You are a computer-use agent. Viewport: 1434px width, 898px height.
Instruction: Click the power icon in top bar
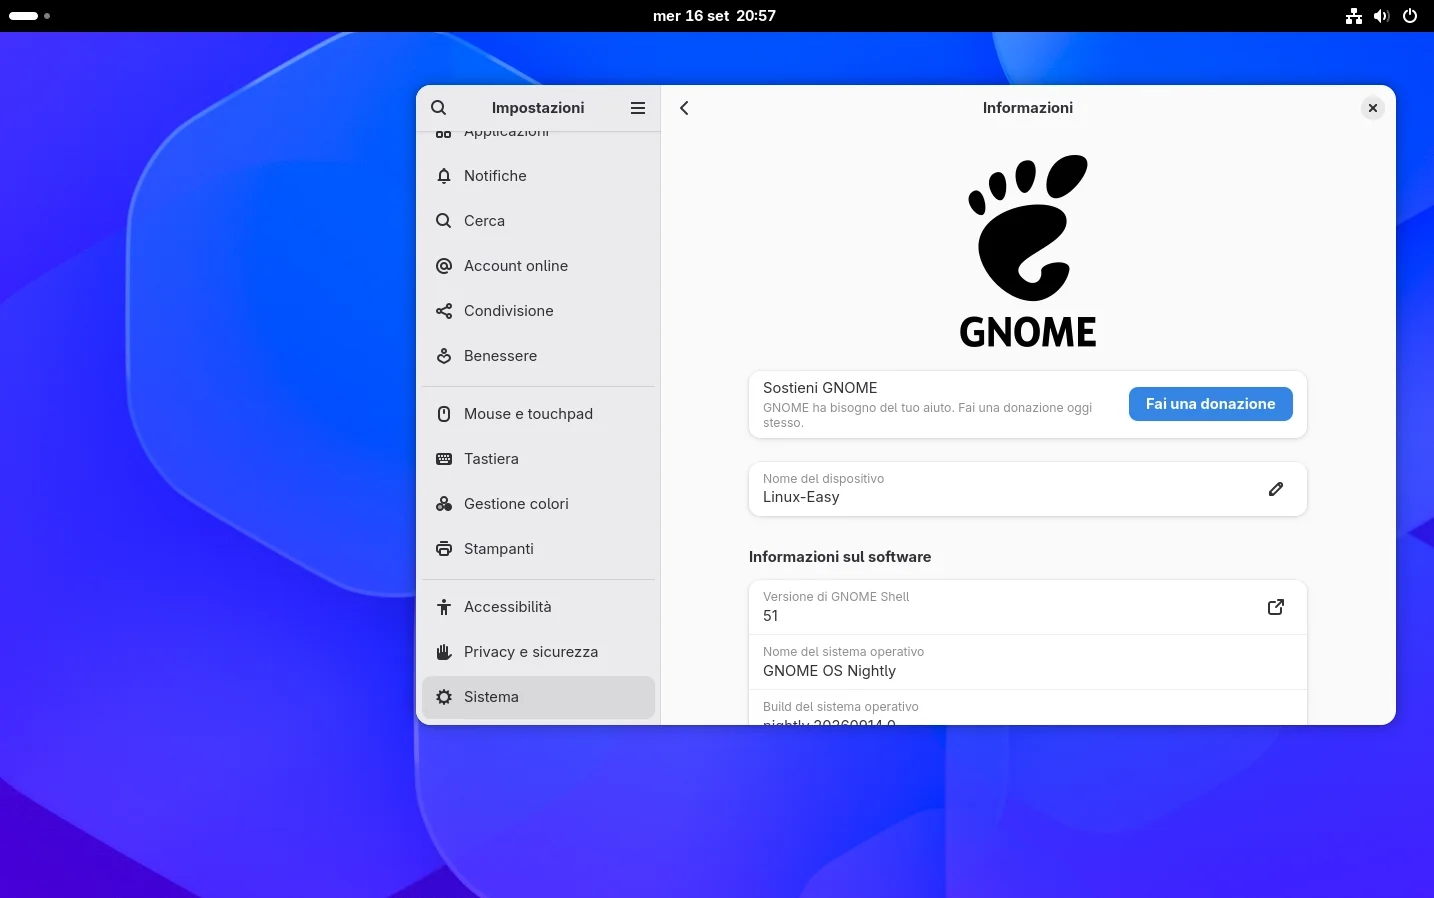1410,16
